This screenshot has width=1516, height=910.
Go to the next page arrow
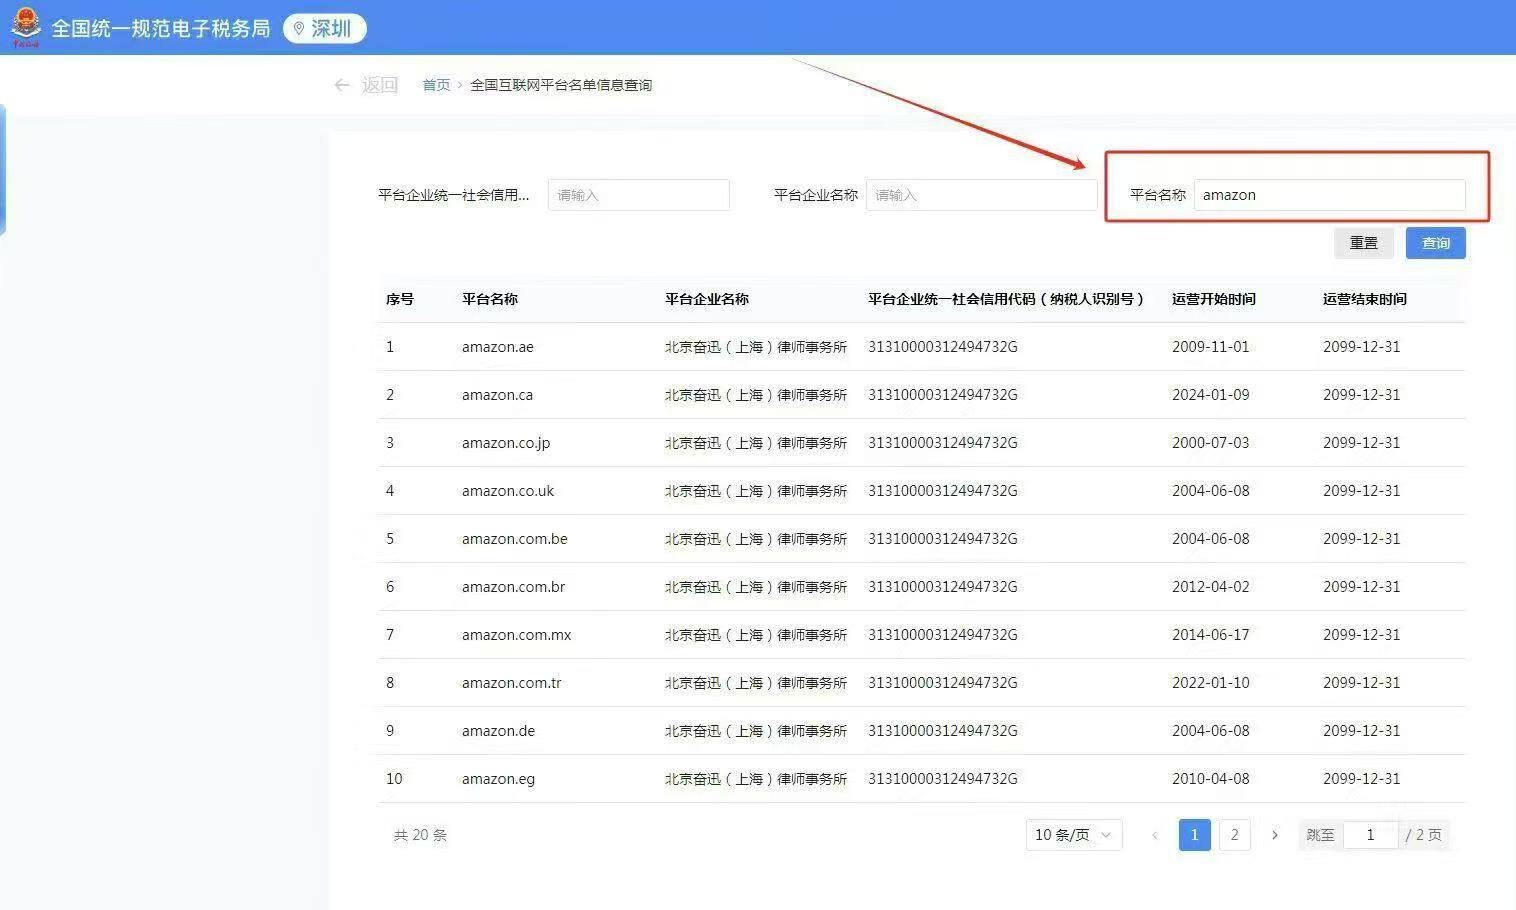1274,835
